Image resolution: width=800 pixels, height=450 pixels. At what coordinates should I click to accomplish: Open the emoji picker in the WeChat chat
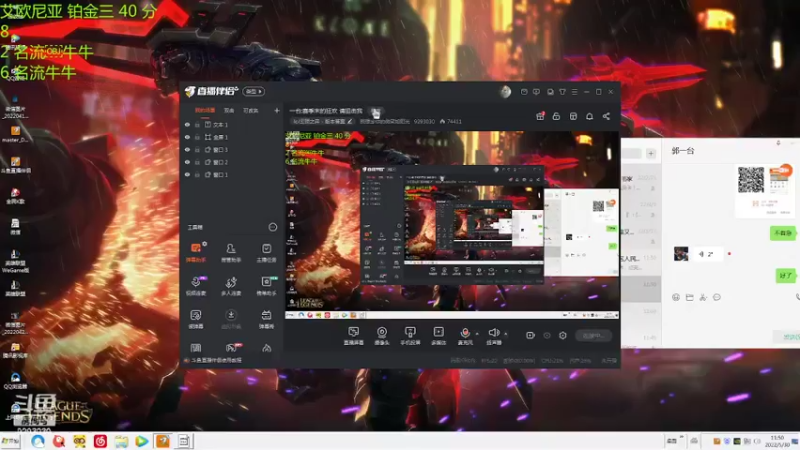tap(676, 297)
